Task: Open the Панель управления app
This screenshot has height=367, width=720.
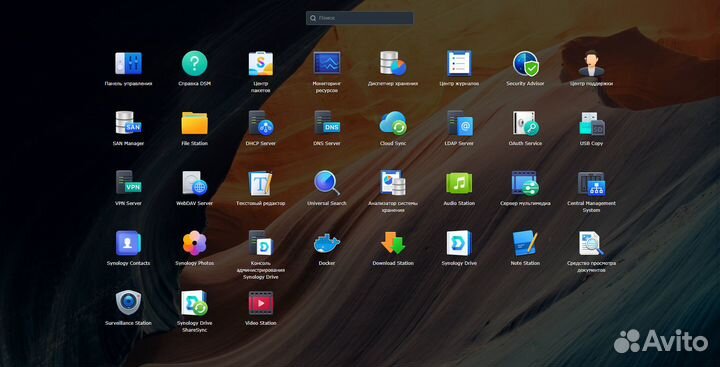Action: [128, 63]
